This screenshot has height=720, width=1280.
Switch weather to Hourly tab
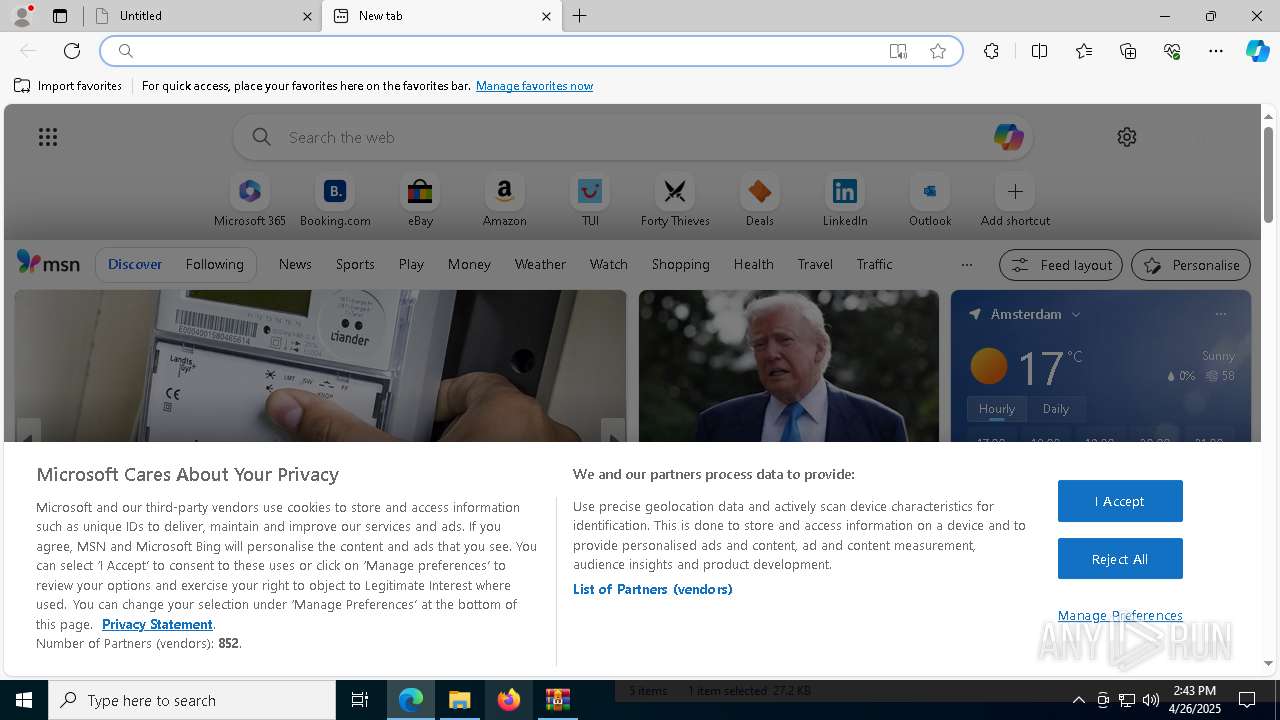point(996,409)
